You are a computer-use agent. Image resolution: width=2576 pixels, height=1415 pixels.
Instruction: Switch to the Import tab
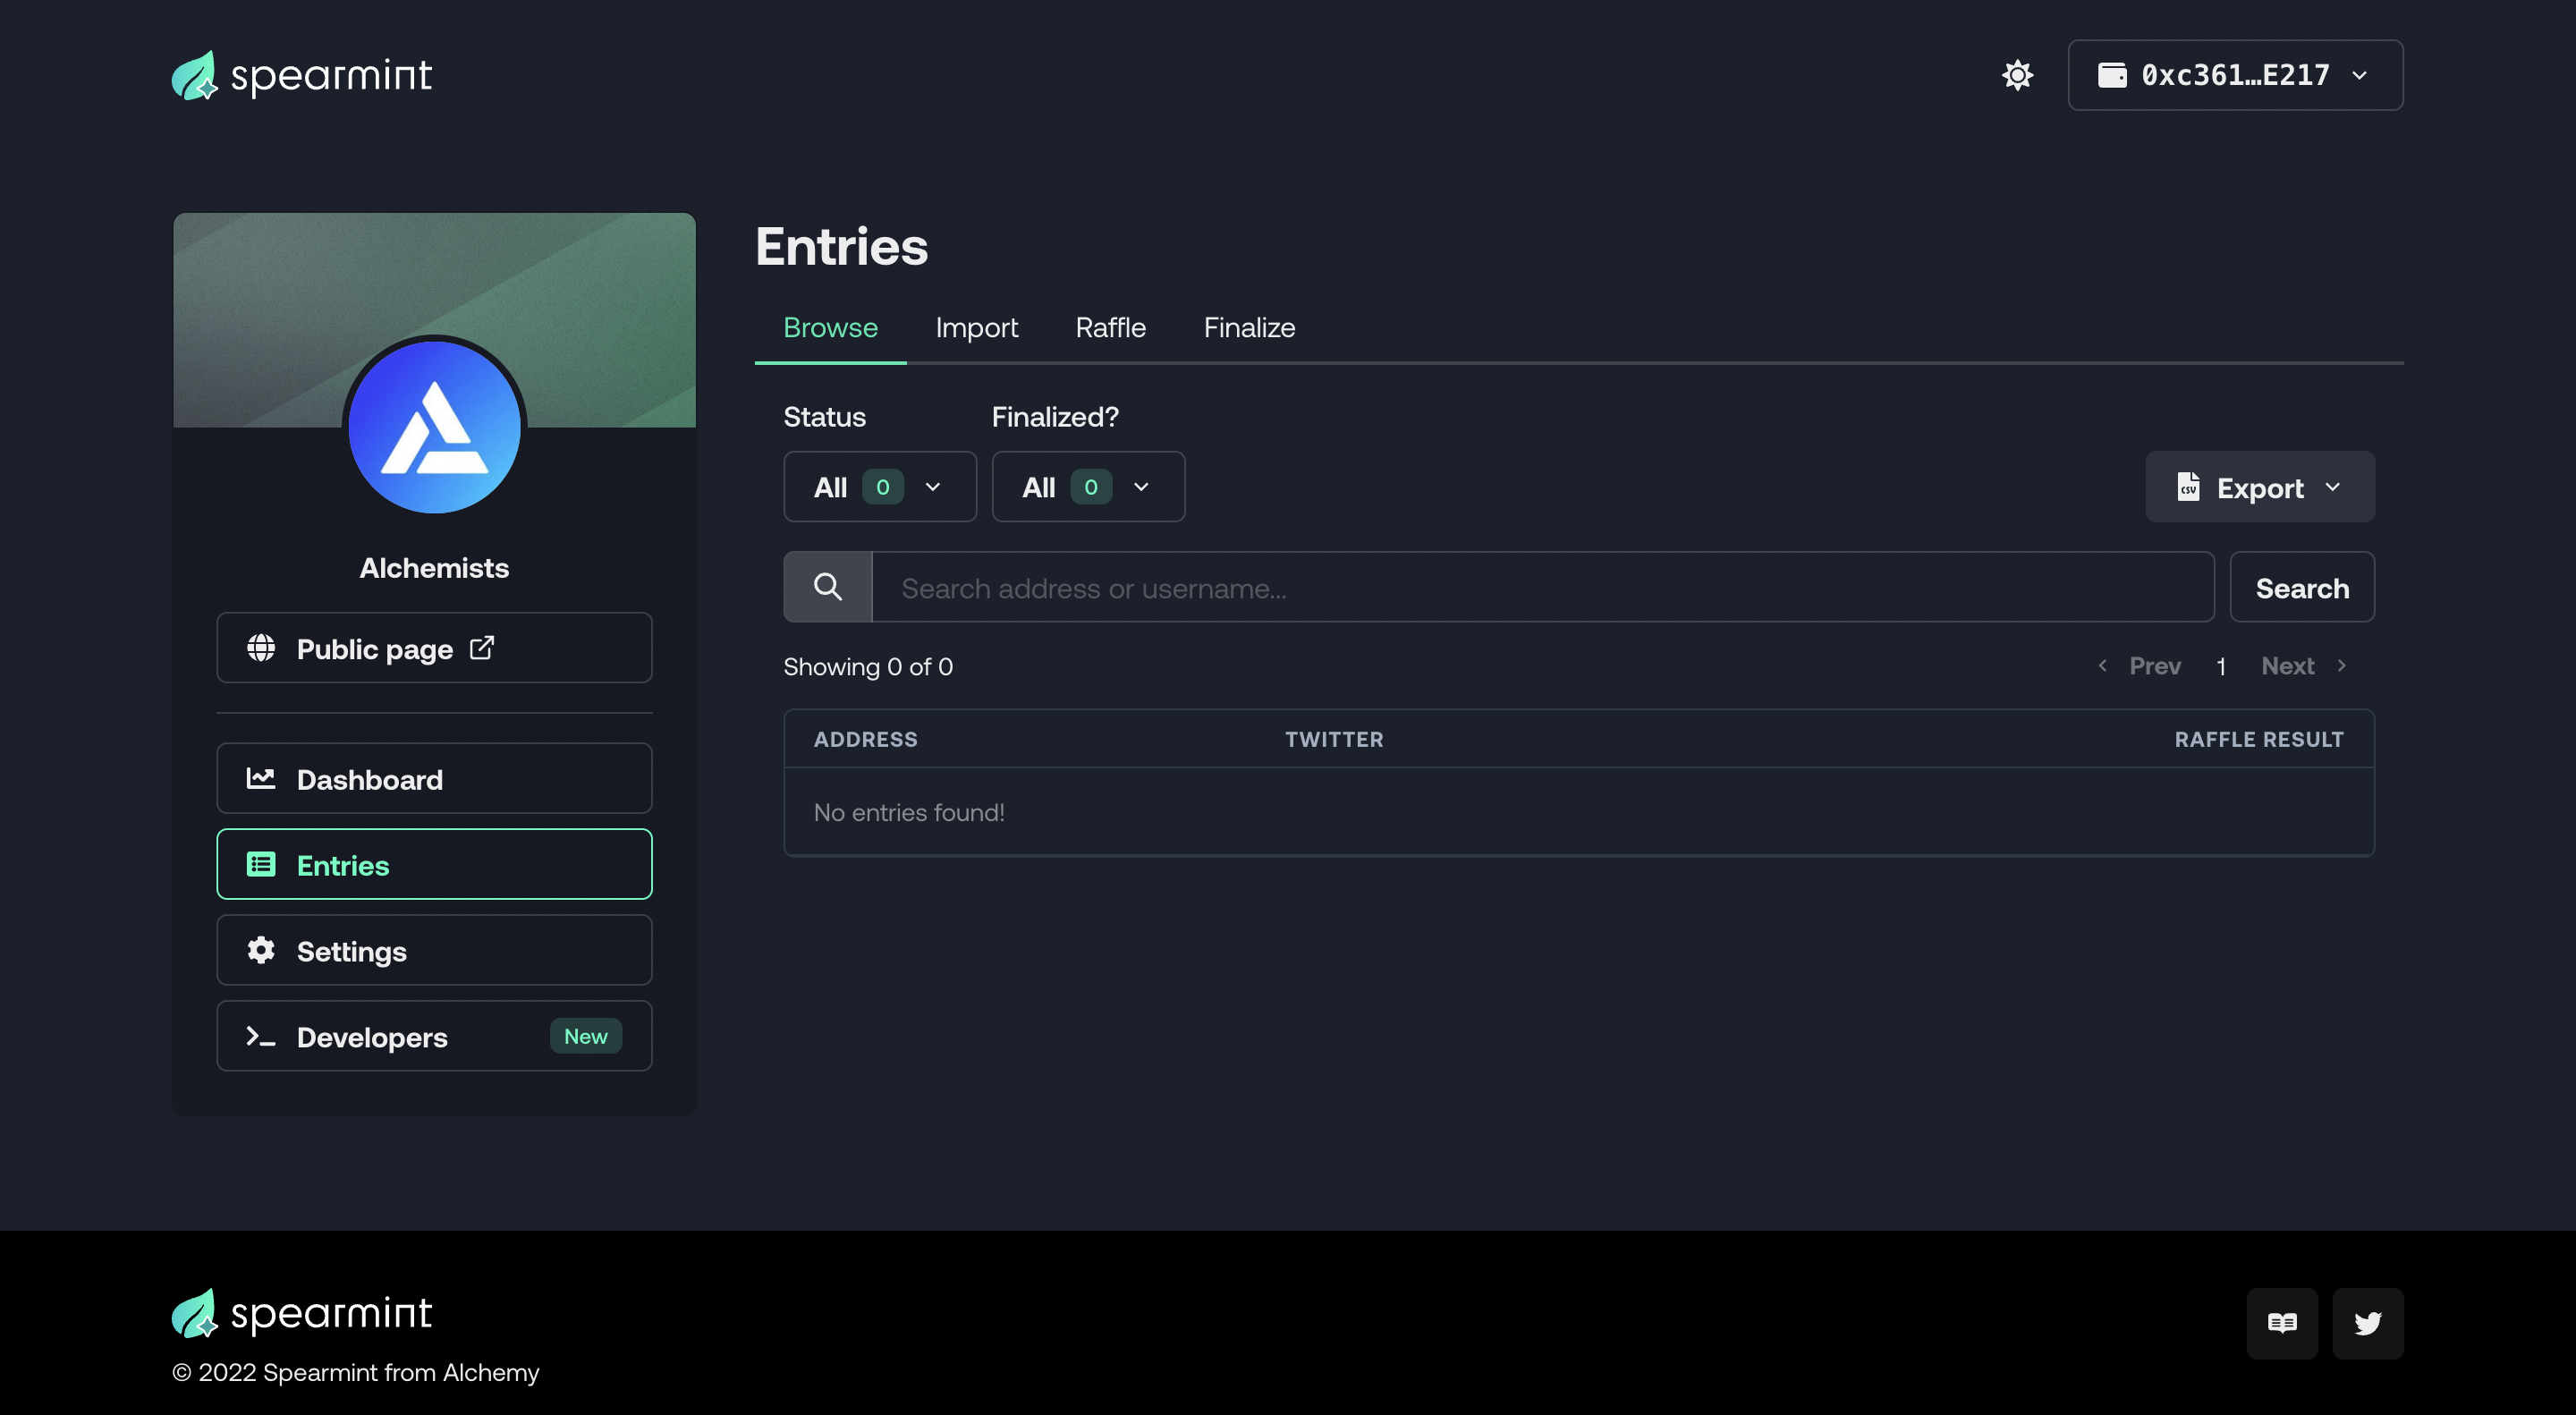(976, 328)
